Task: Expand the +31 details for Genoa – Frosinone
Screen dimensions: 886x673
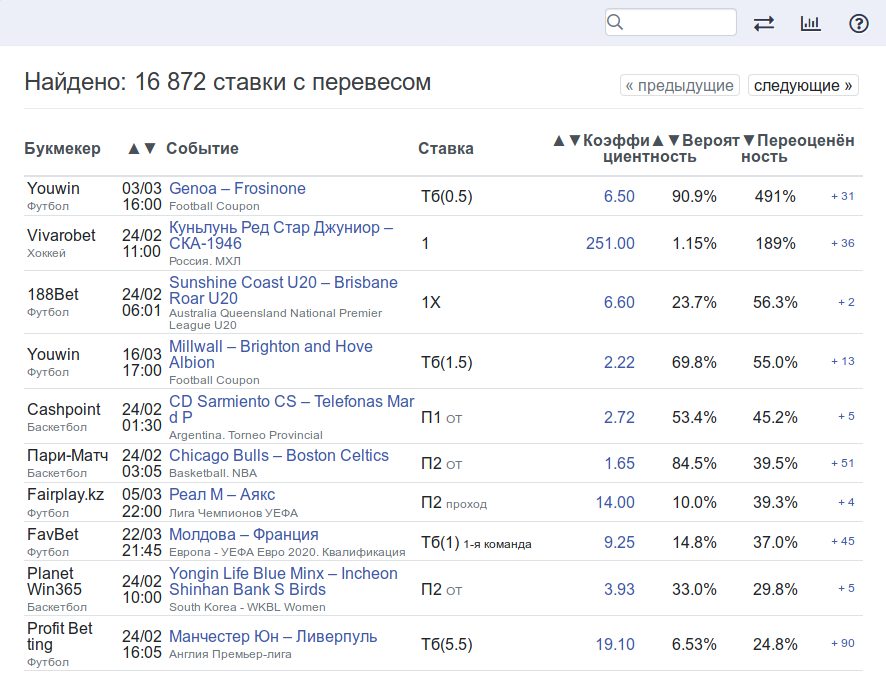Action: click(841, 197)
